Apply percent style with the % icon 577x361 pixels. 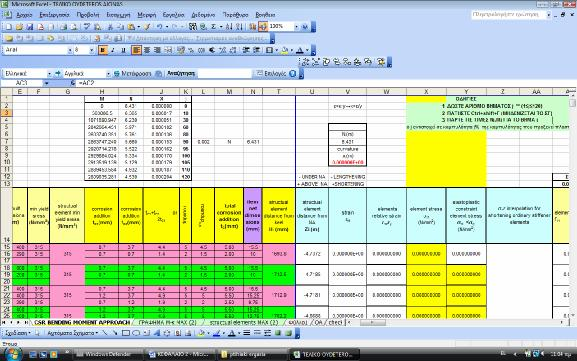coord(191,50)
